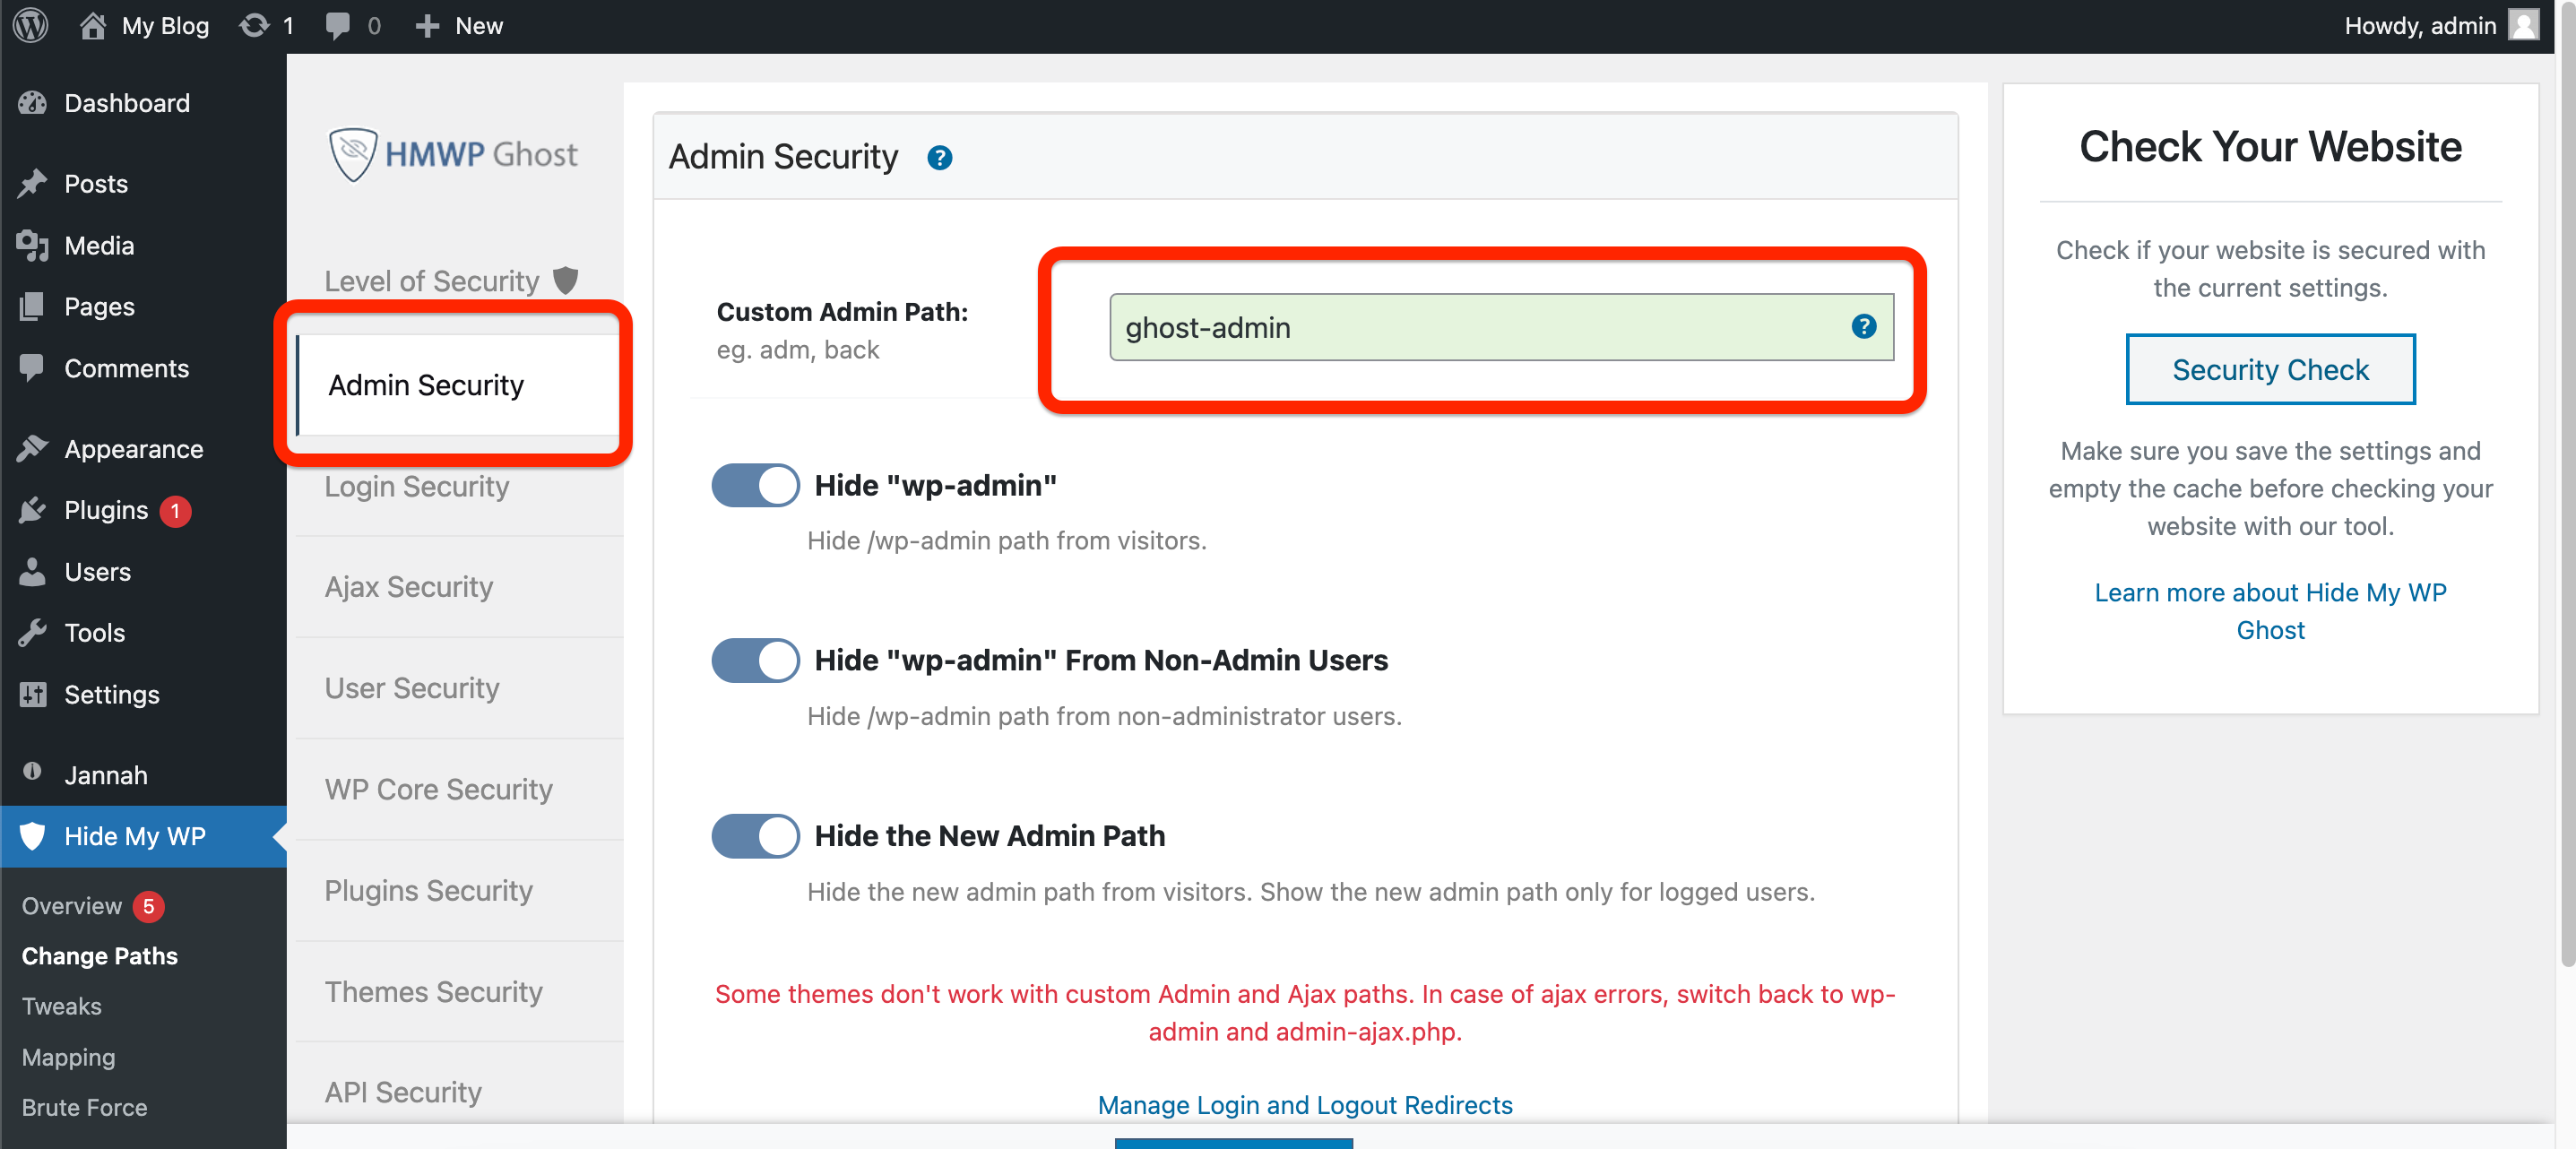
Task: Click the WordPress logo icon
Action: tap(31, 26)
